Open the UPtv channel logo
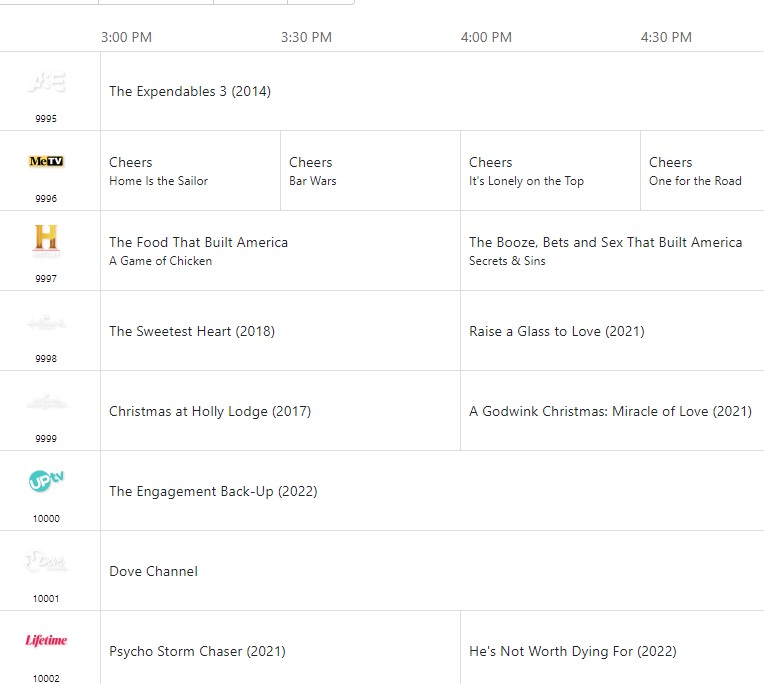 click(x=46, y=482)
